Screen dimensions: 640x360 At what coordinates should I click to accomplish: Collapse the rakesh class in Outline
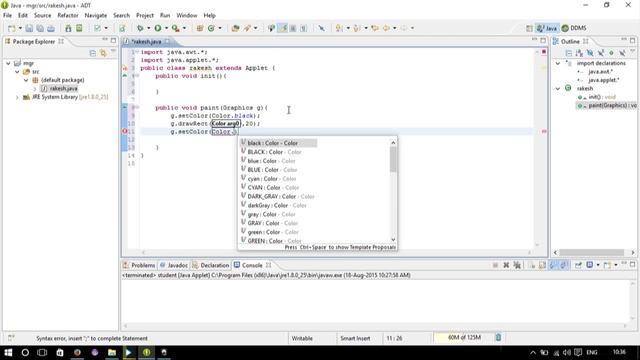(x=558, y=89)
